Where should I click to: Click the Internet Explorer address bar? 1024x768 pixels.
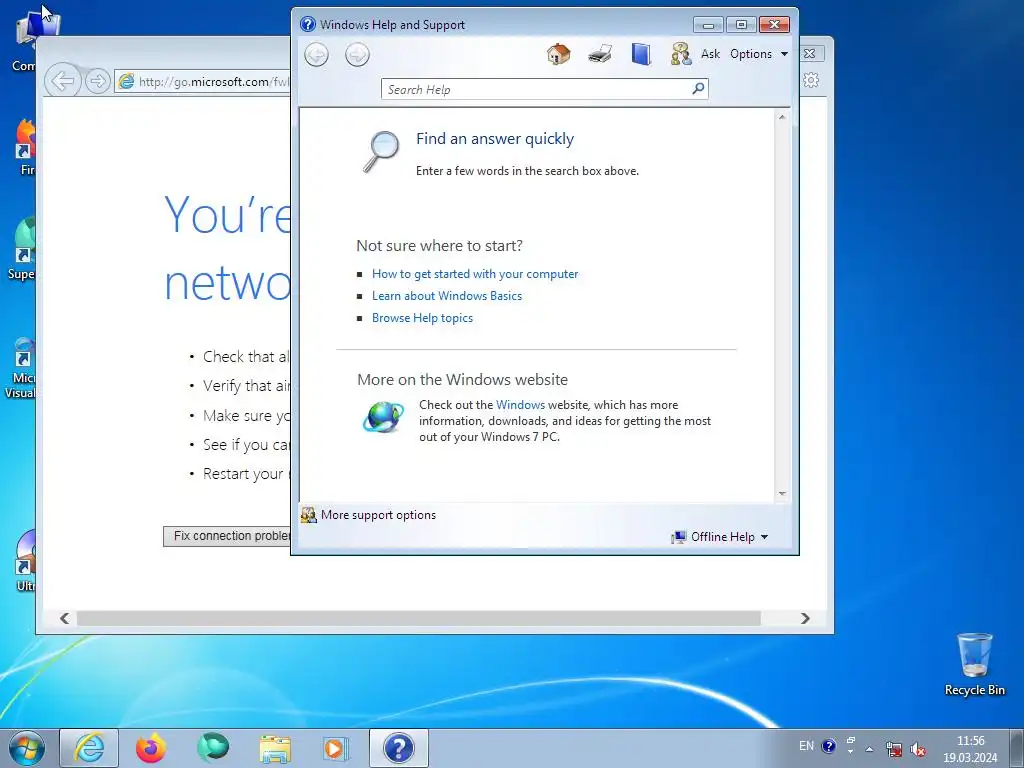click(x=202, y=82)
